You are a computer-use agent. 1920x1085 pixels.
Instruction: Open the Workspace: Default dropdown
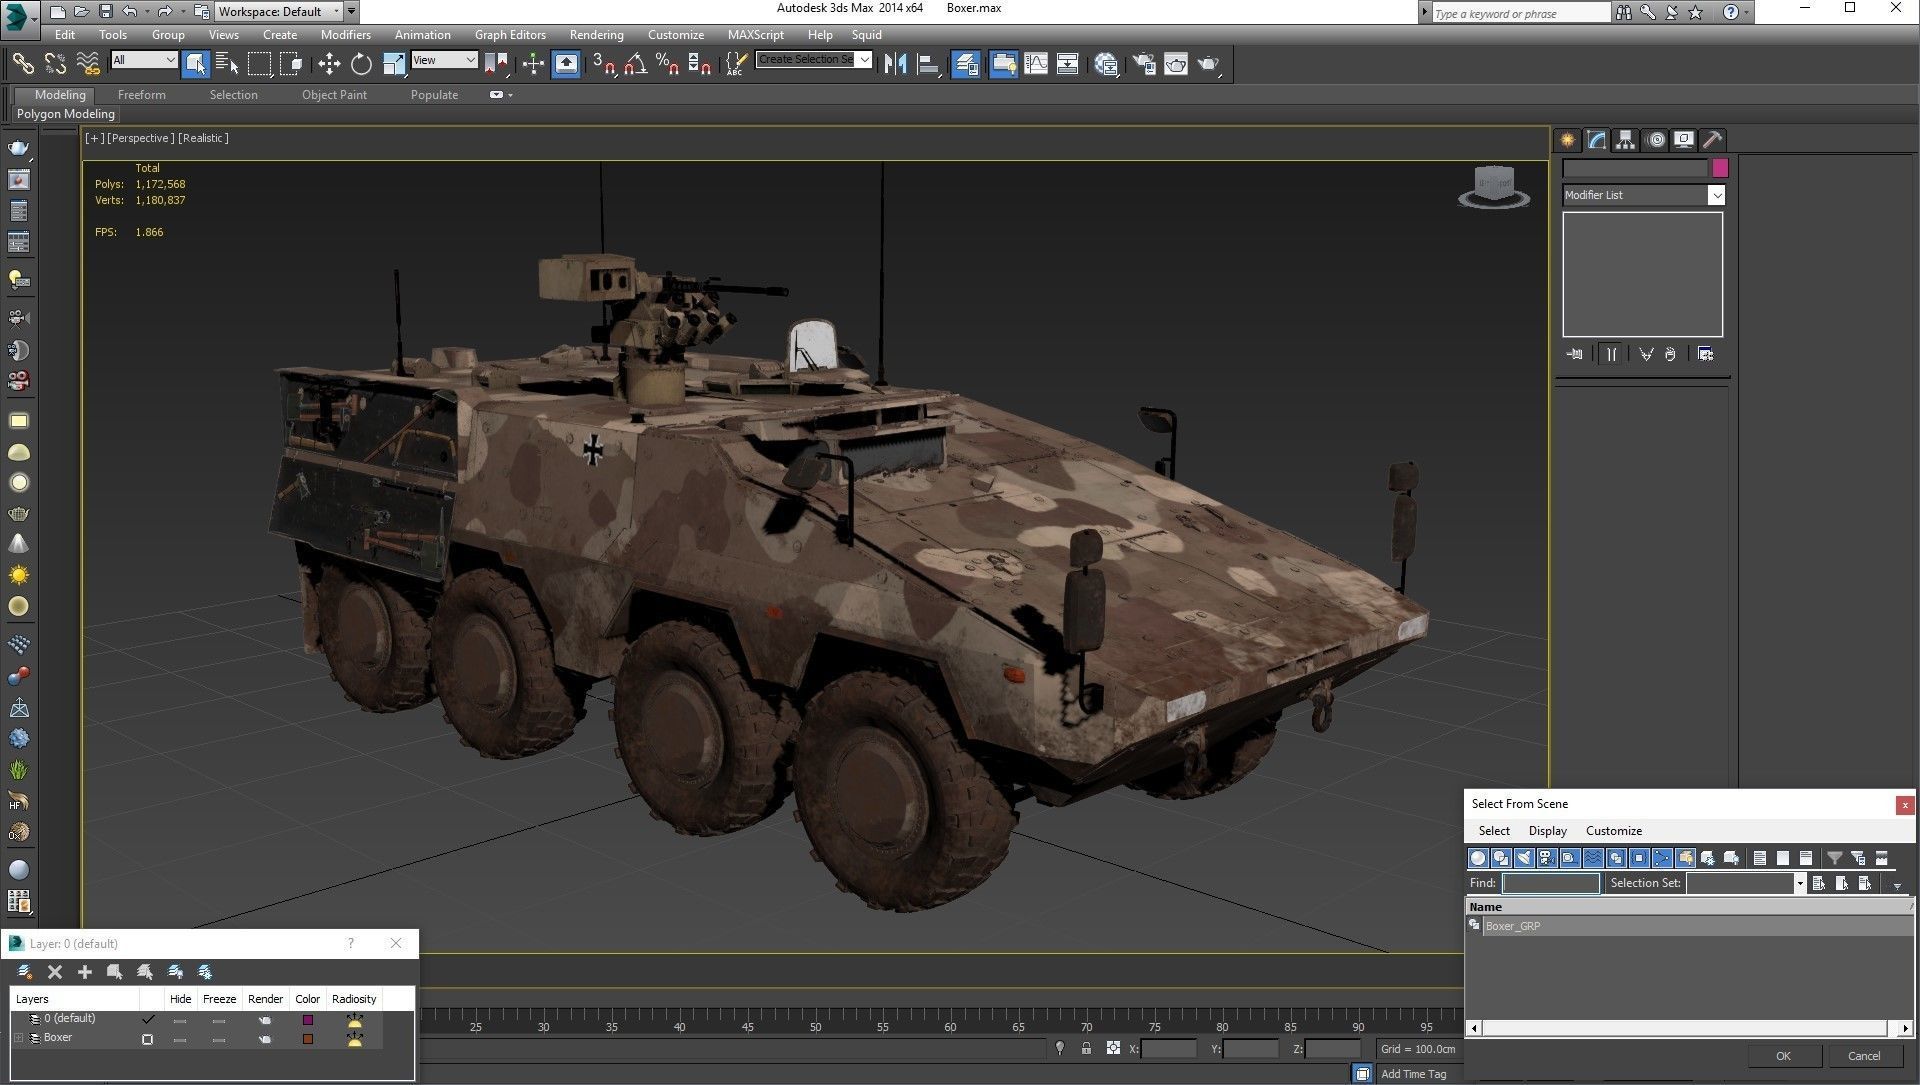(279, 12)
